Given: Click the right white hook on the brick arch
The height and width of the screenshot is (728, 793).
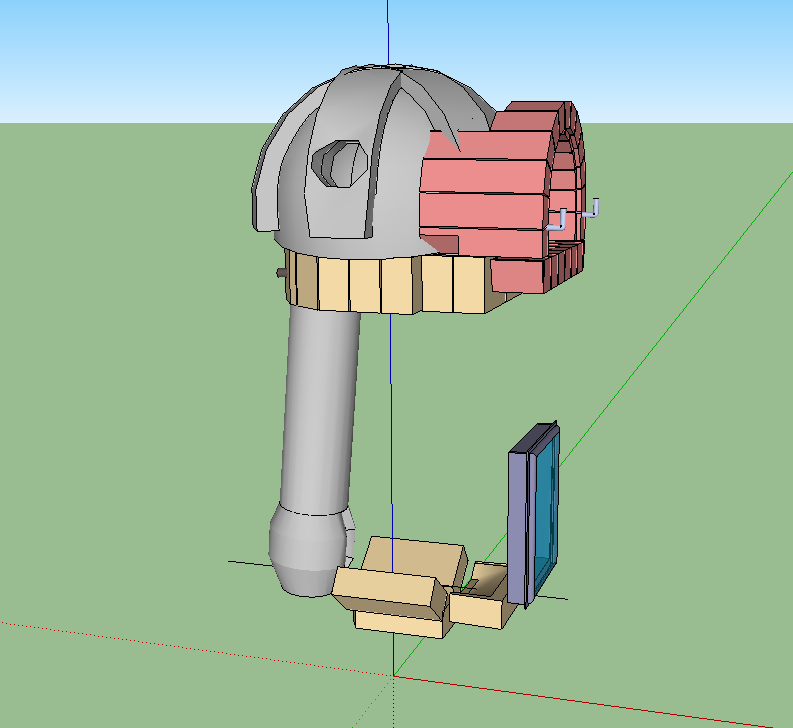Looking at the screenshot, I should 594,209.
